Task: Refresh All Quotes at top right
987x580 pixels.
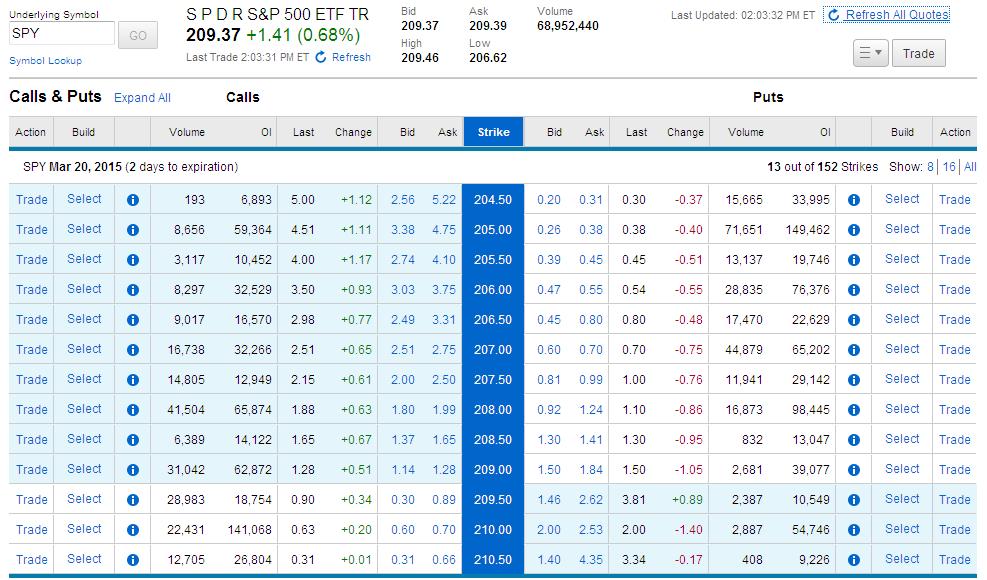Action: click(887, 14)
